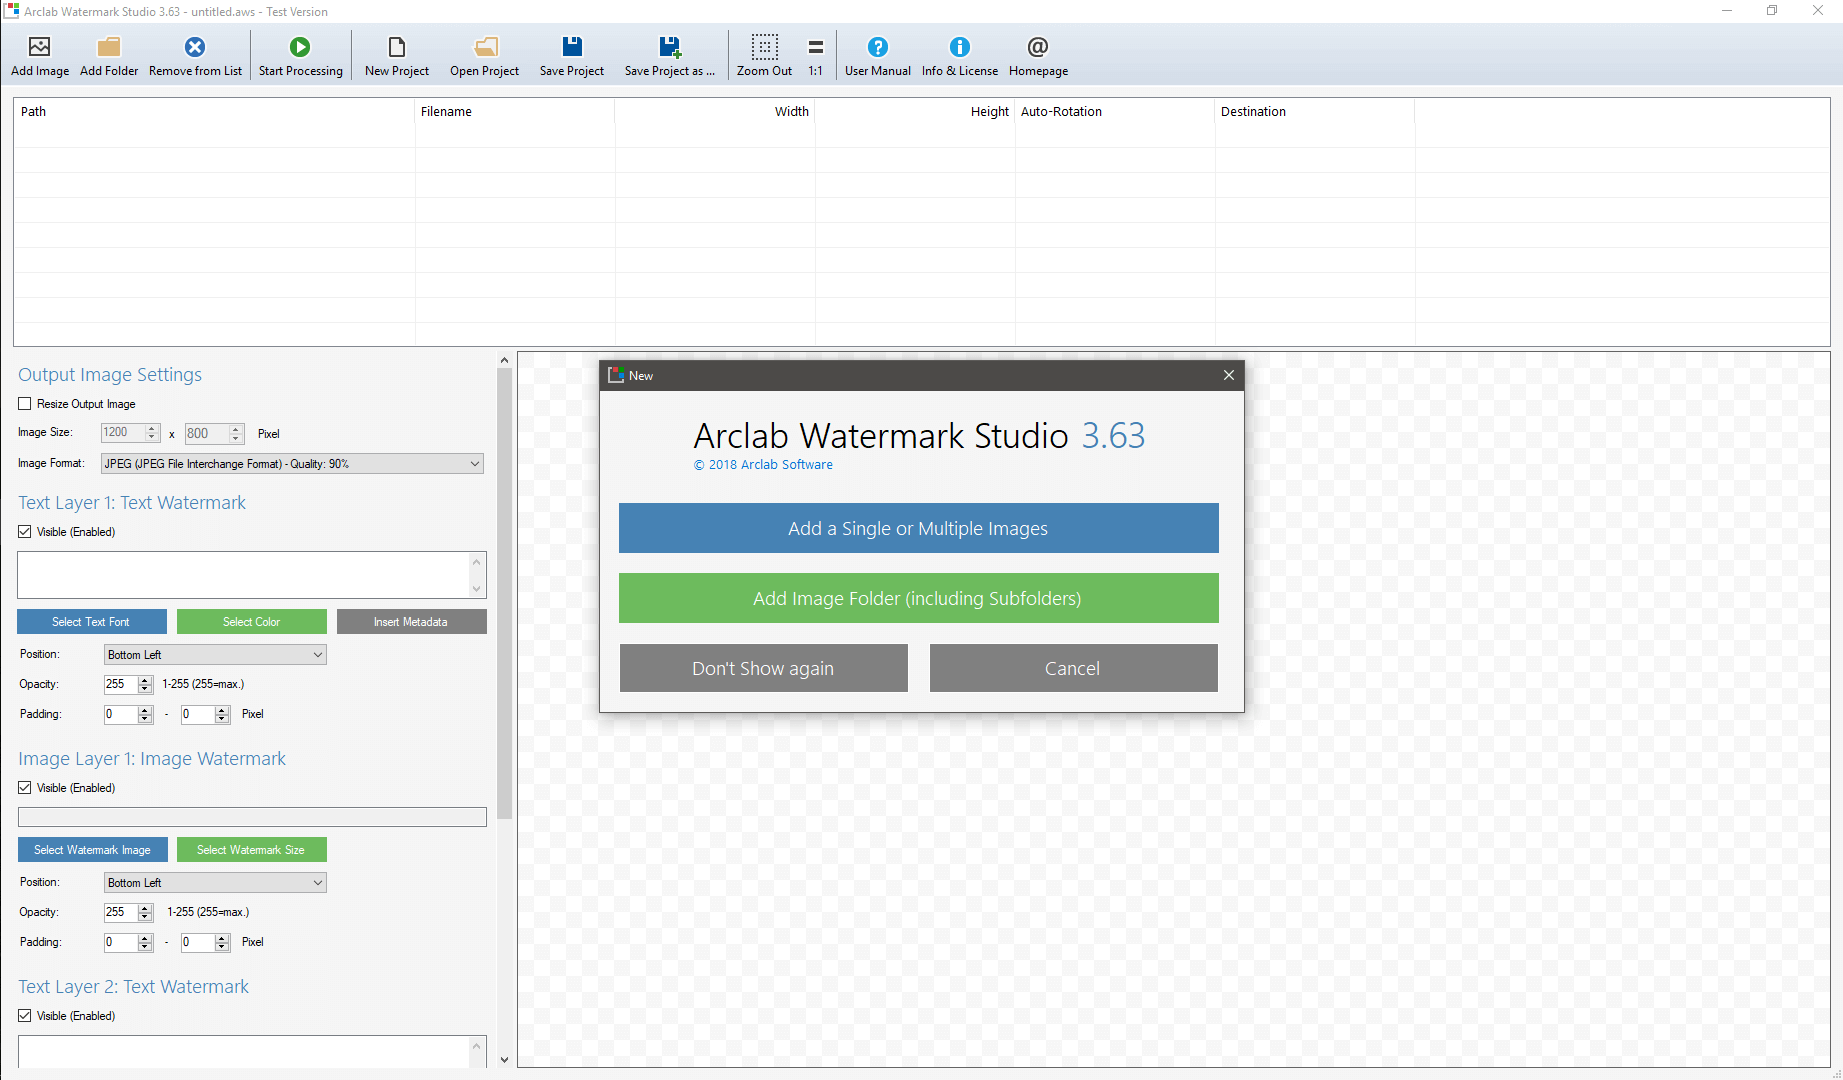This screenshot has width=1843, height=1080.
Task: Open the User Manual help icon
Action: (878, 47)
